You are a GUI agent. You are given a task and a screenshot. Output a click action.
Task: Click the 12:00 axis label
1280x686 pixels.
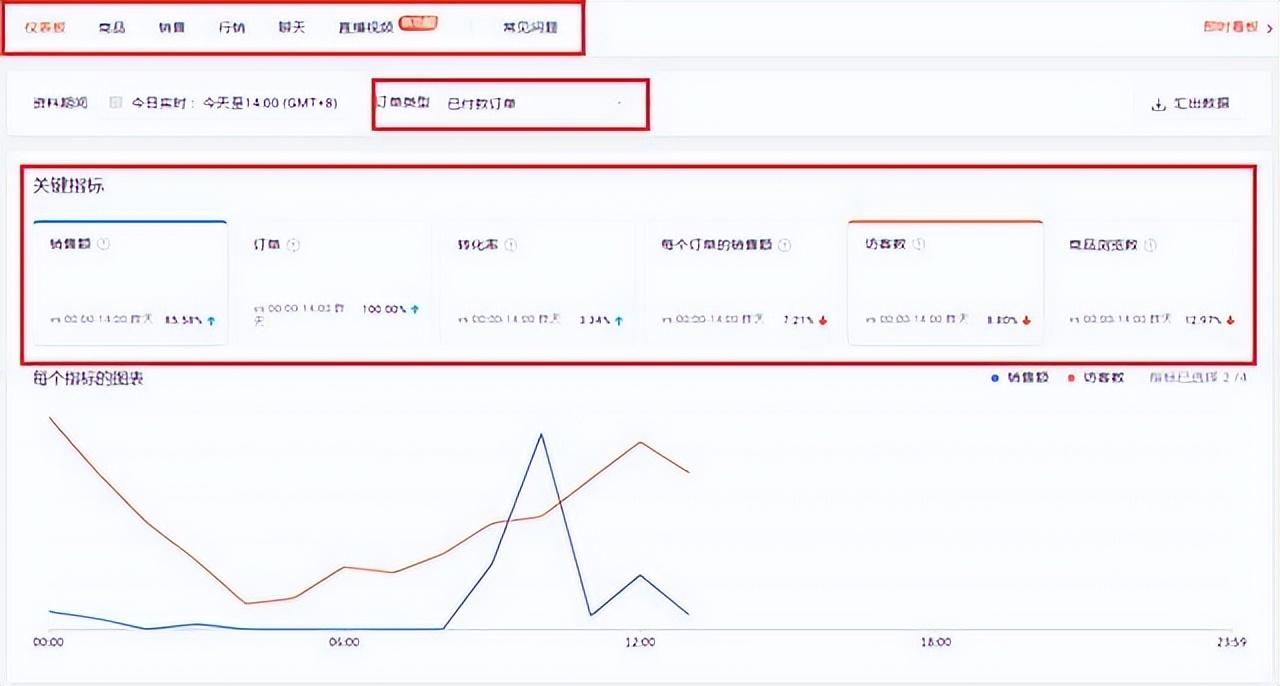click(x=640, y=642)
